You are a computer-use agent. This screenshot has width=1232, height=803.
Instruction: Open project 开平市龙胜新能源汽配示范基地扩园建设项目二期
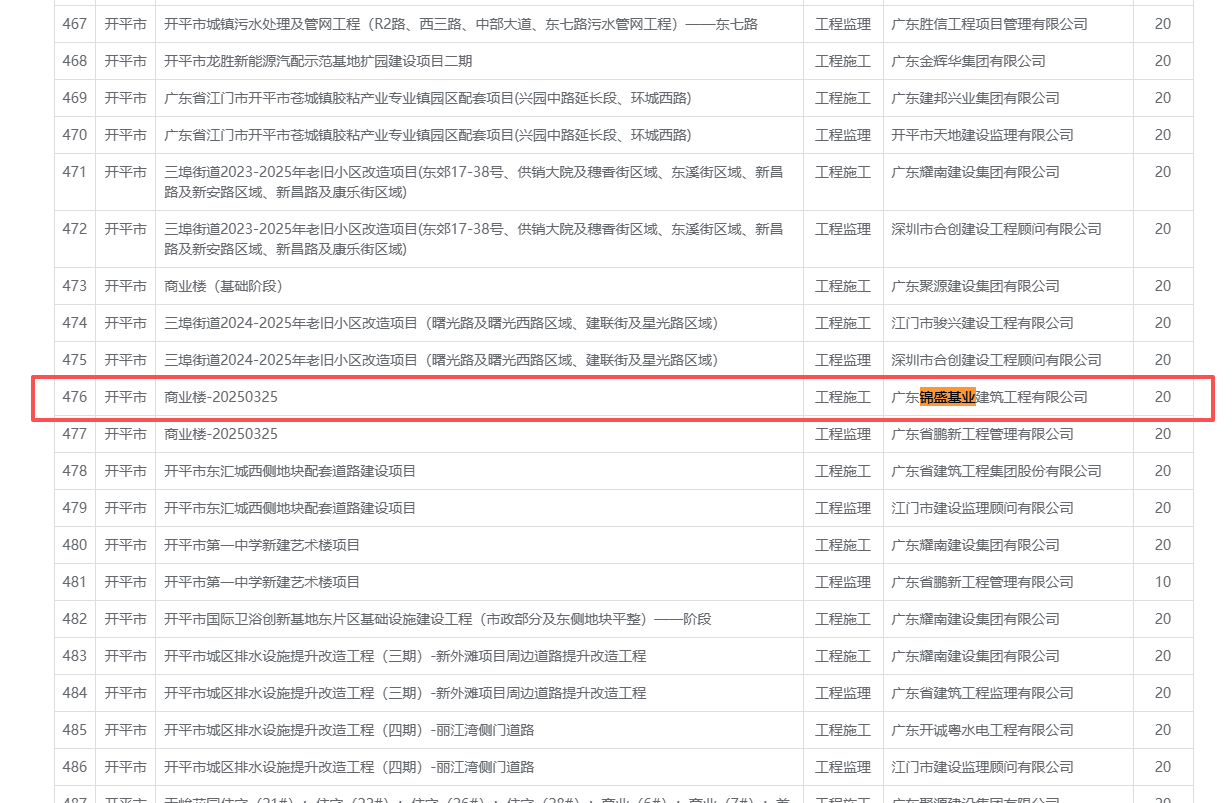tap(318, 61)
